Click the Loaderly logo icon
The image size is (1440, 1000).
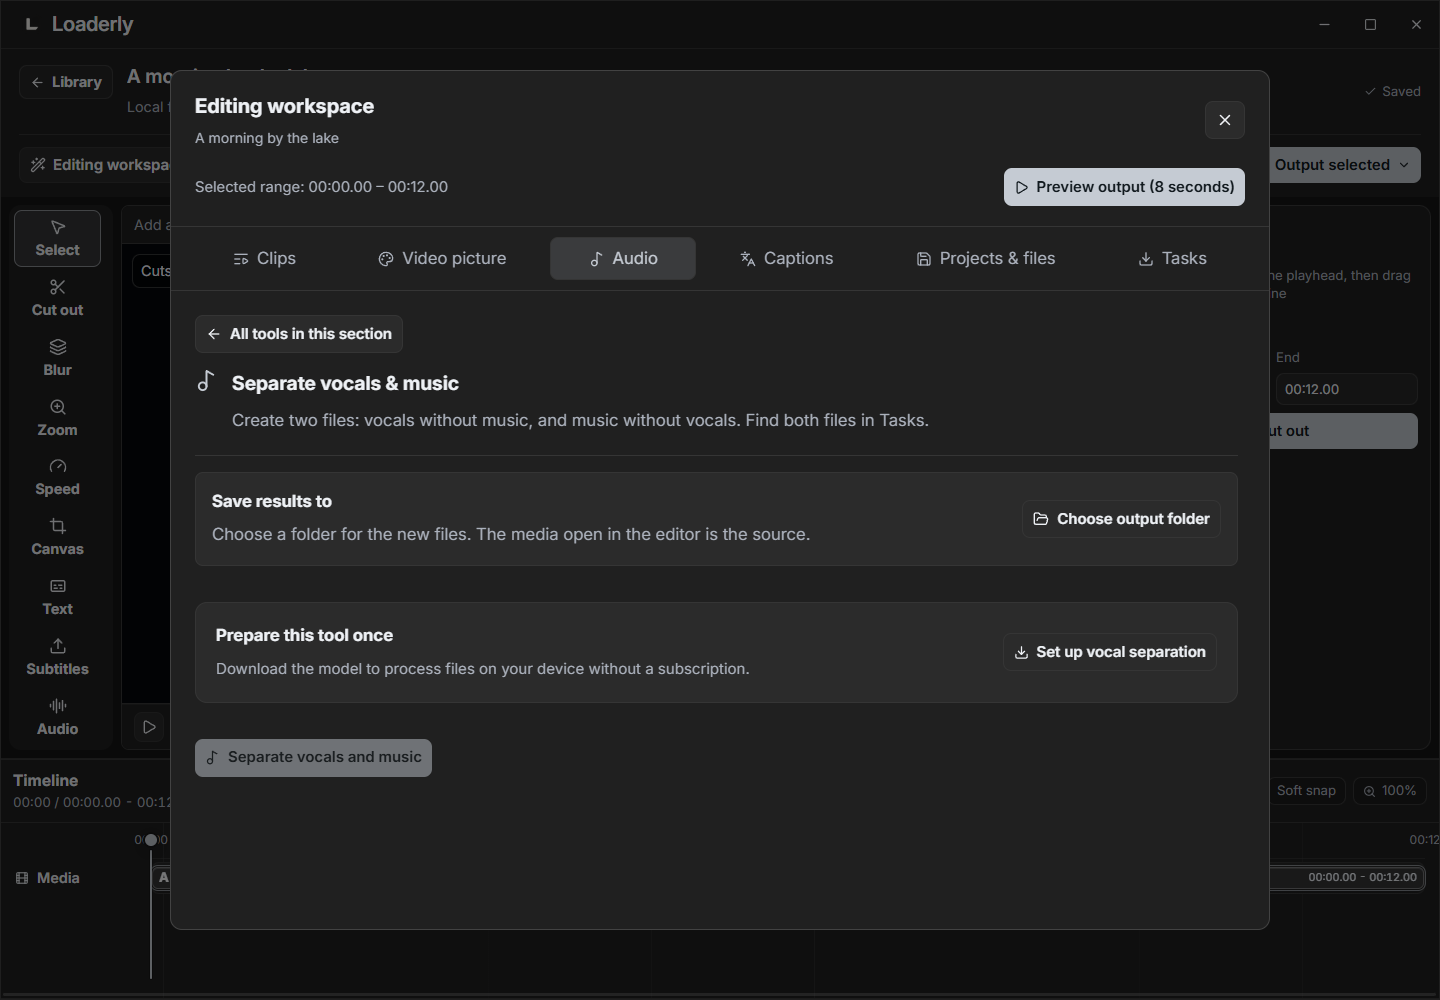(x=31, y=24)
